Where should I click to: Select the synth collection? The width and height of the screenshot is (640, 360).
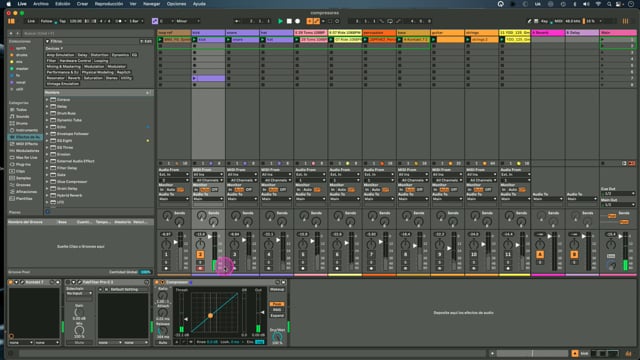[20, 48]
